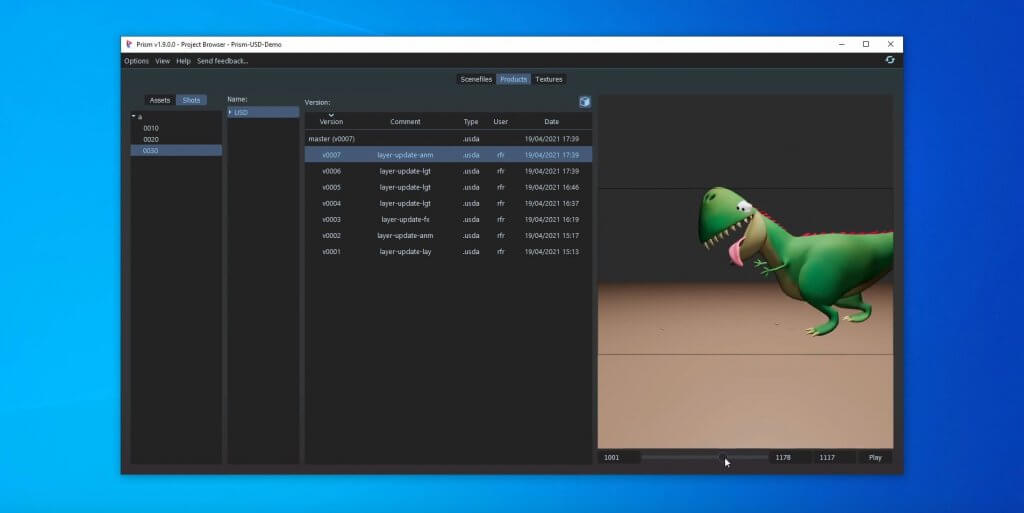1024x513 pixels.
Task: Click the layer-update-fx comment cell
Action: [x=405, y=219]
